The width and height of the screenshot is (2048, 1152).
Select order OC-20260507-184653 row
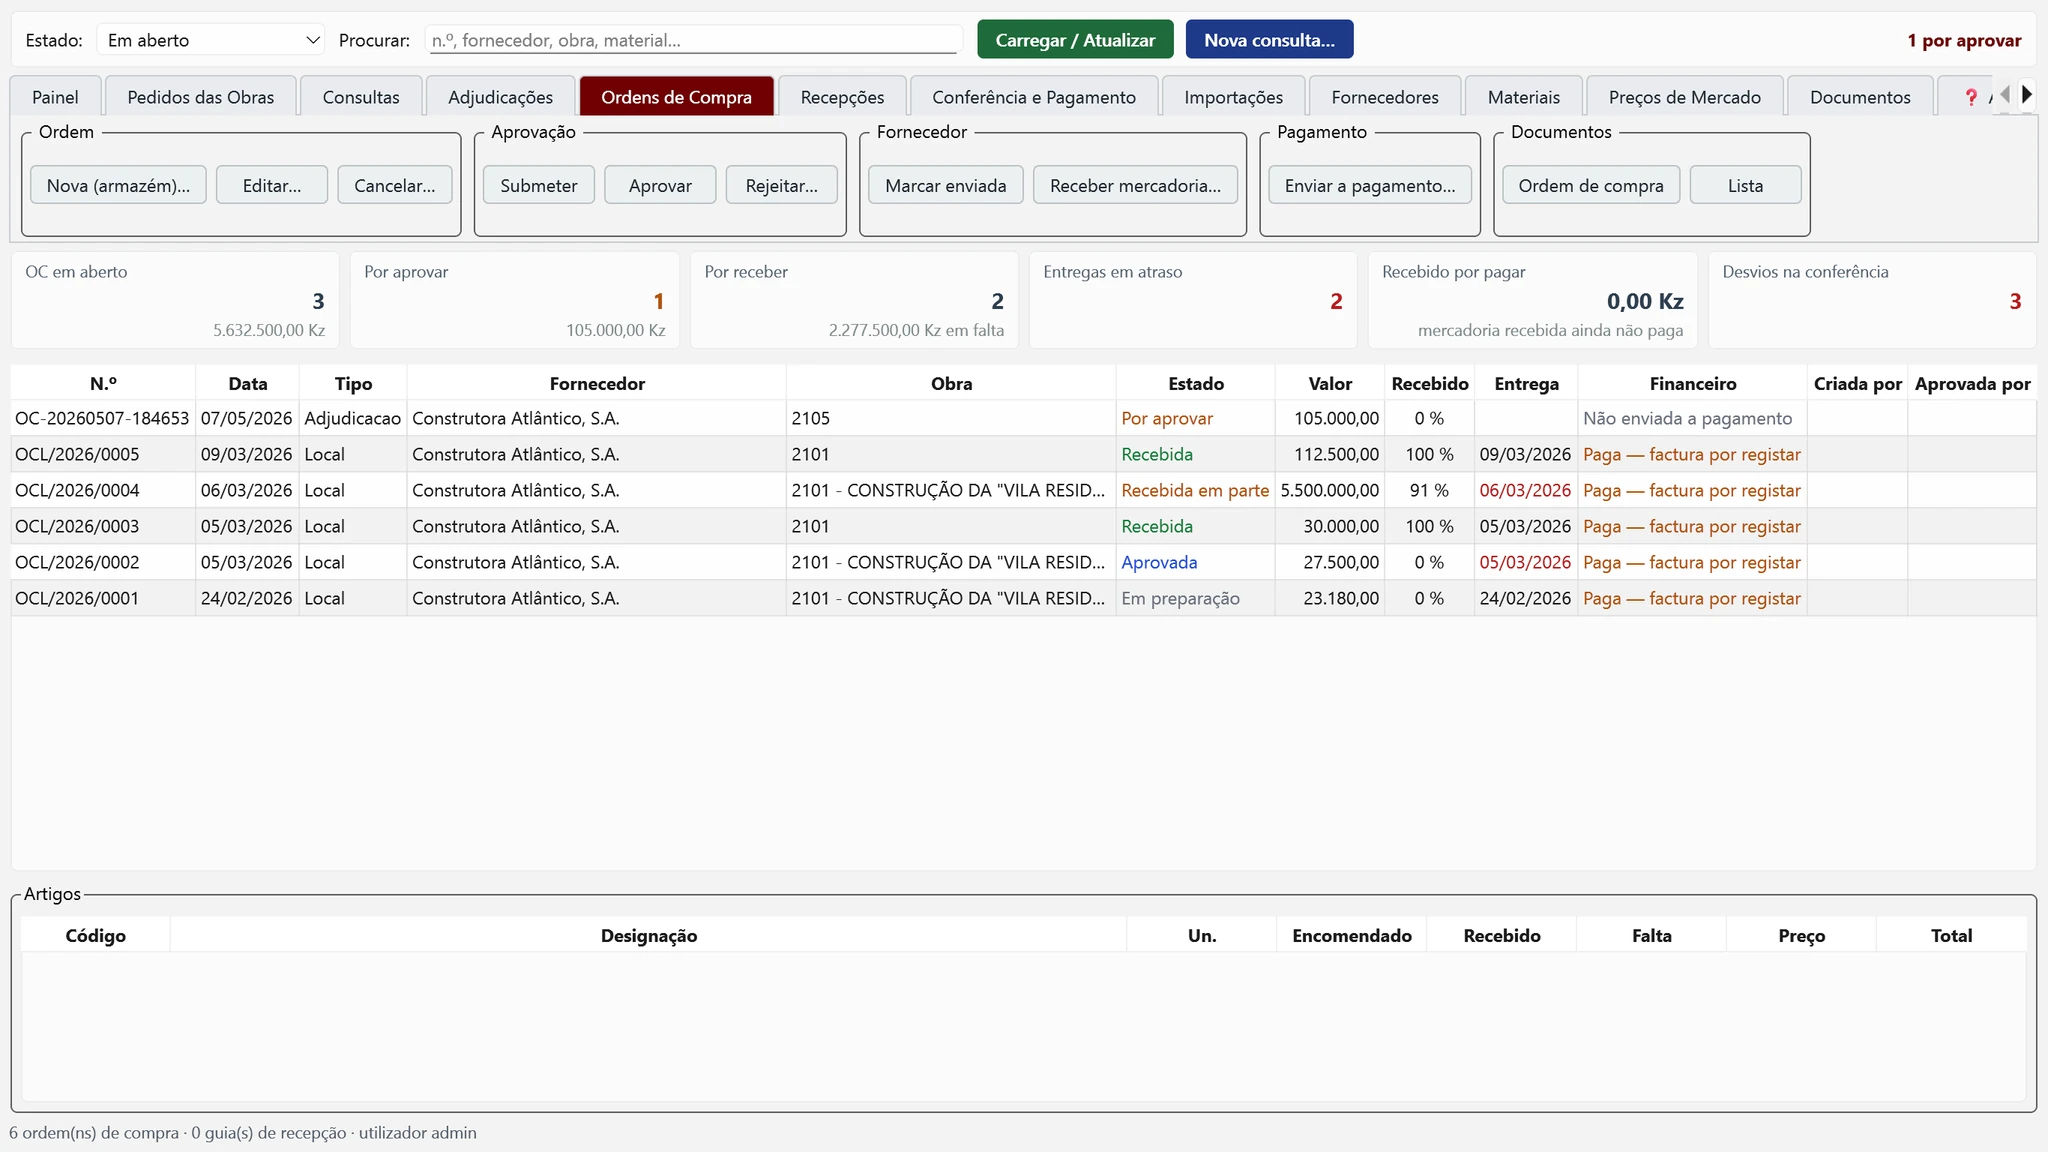point(1023,418)
